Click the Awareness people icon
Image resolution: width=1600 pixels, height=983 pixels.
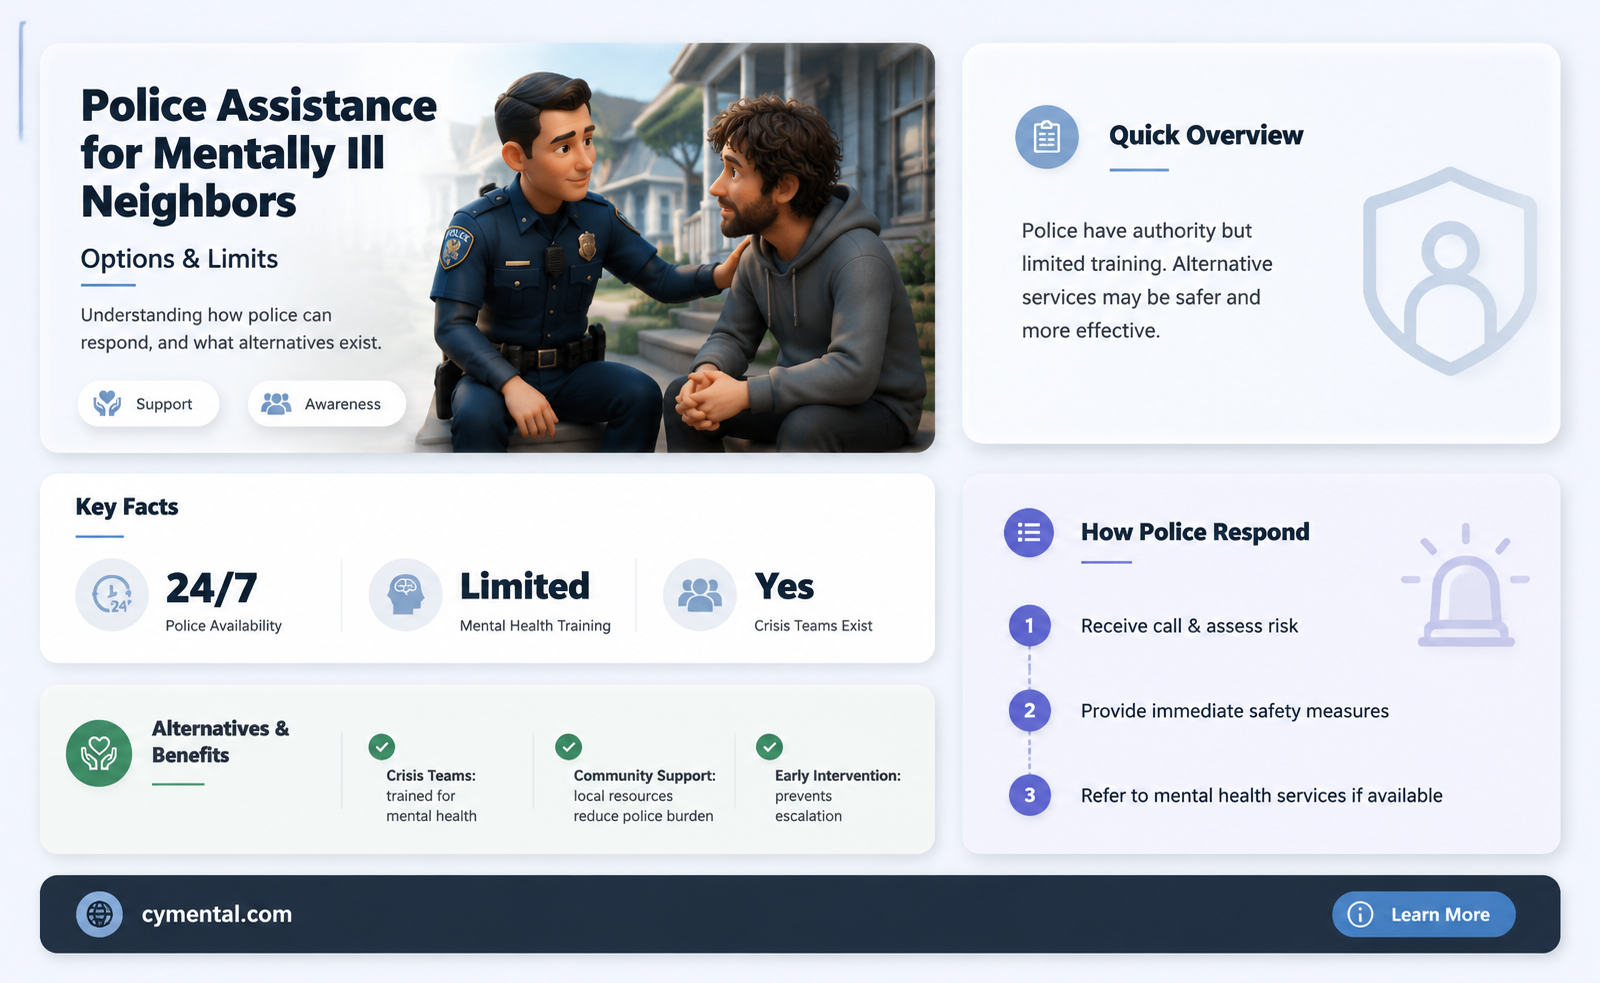pyautogui.click(x=276, y=403)
